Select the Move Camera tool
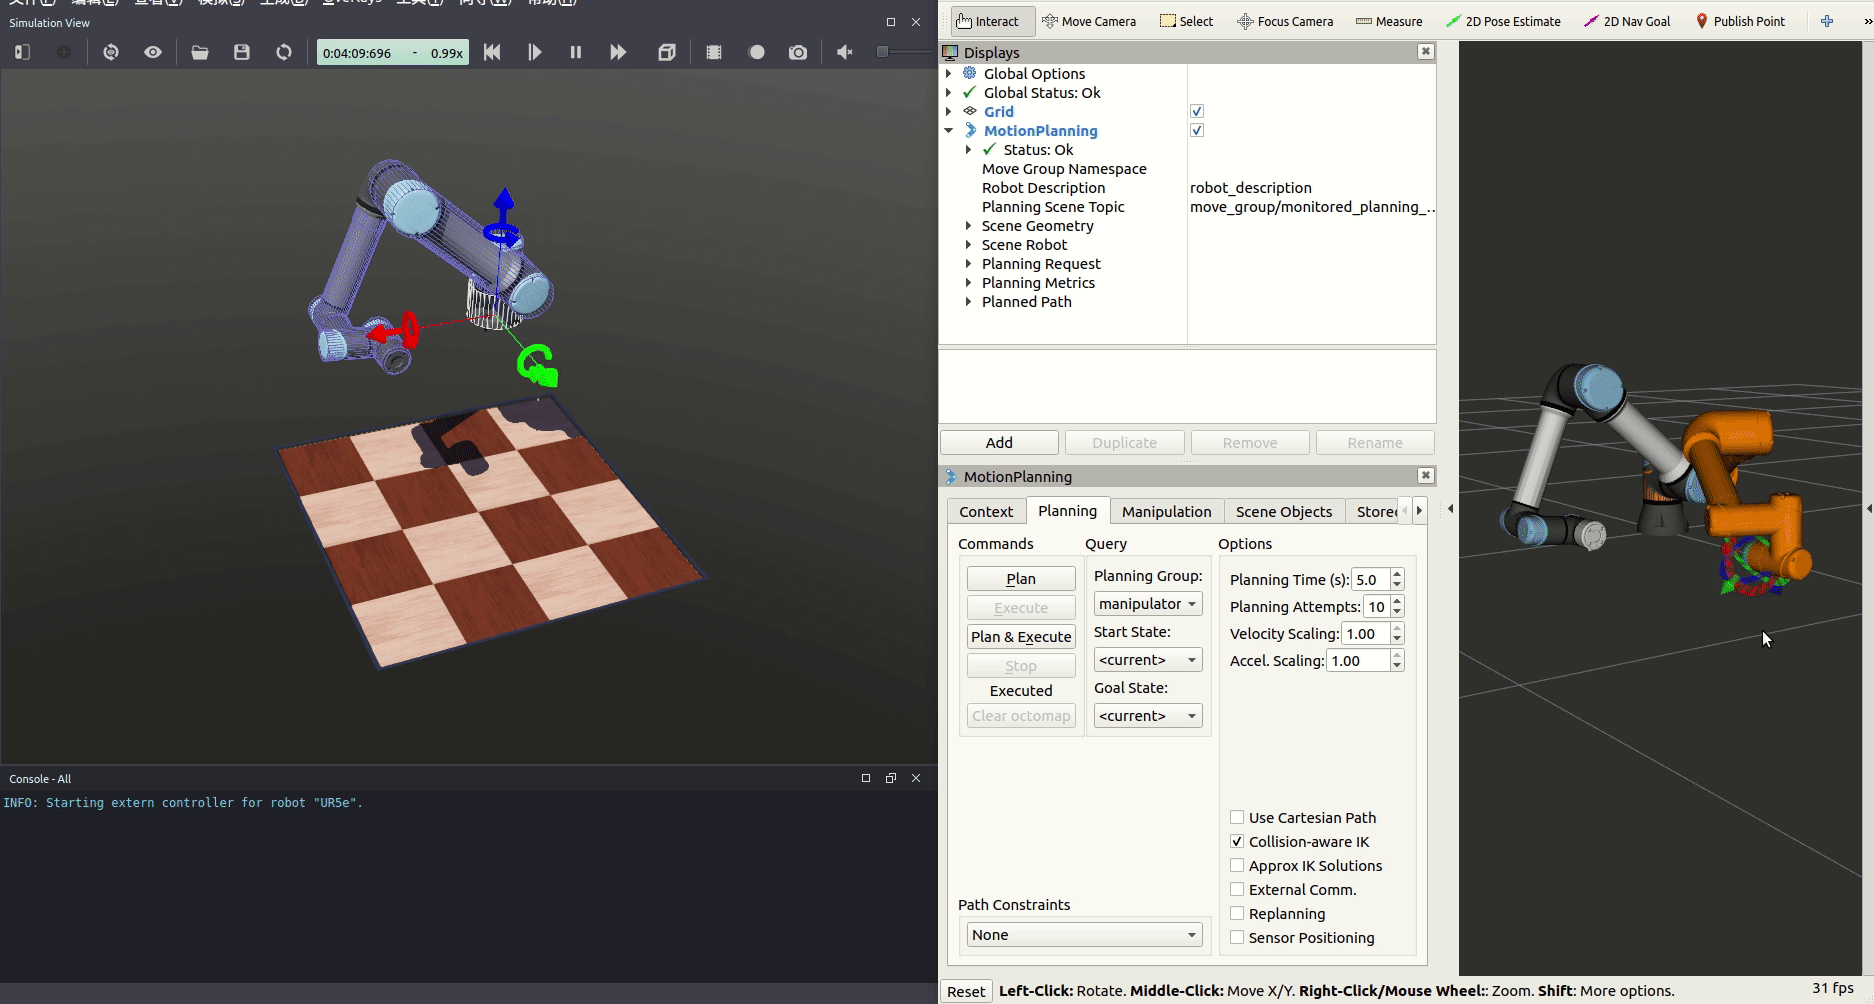 1089,21
